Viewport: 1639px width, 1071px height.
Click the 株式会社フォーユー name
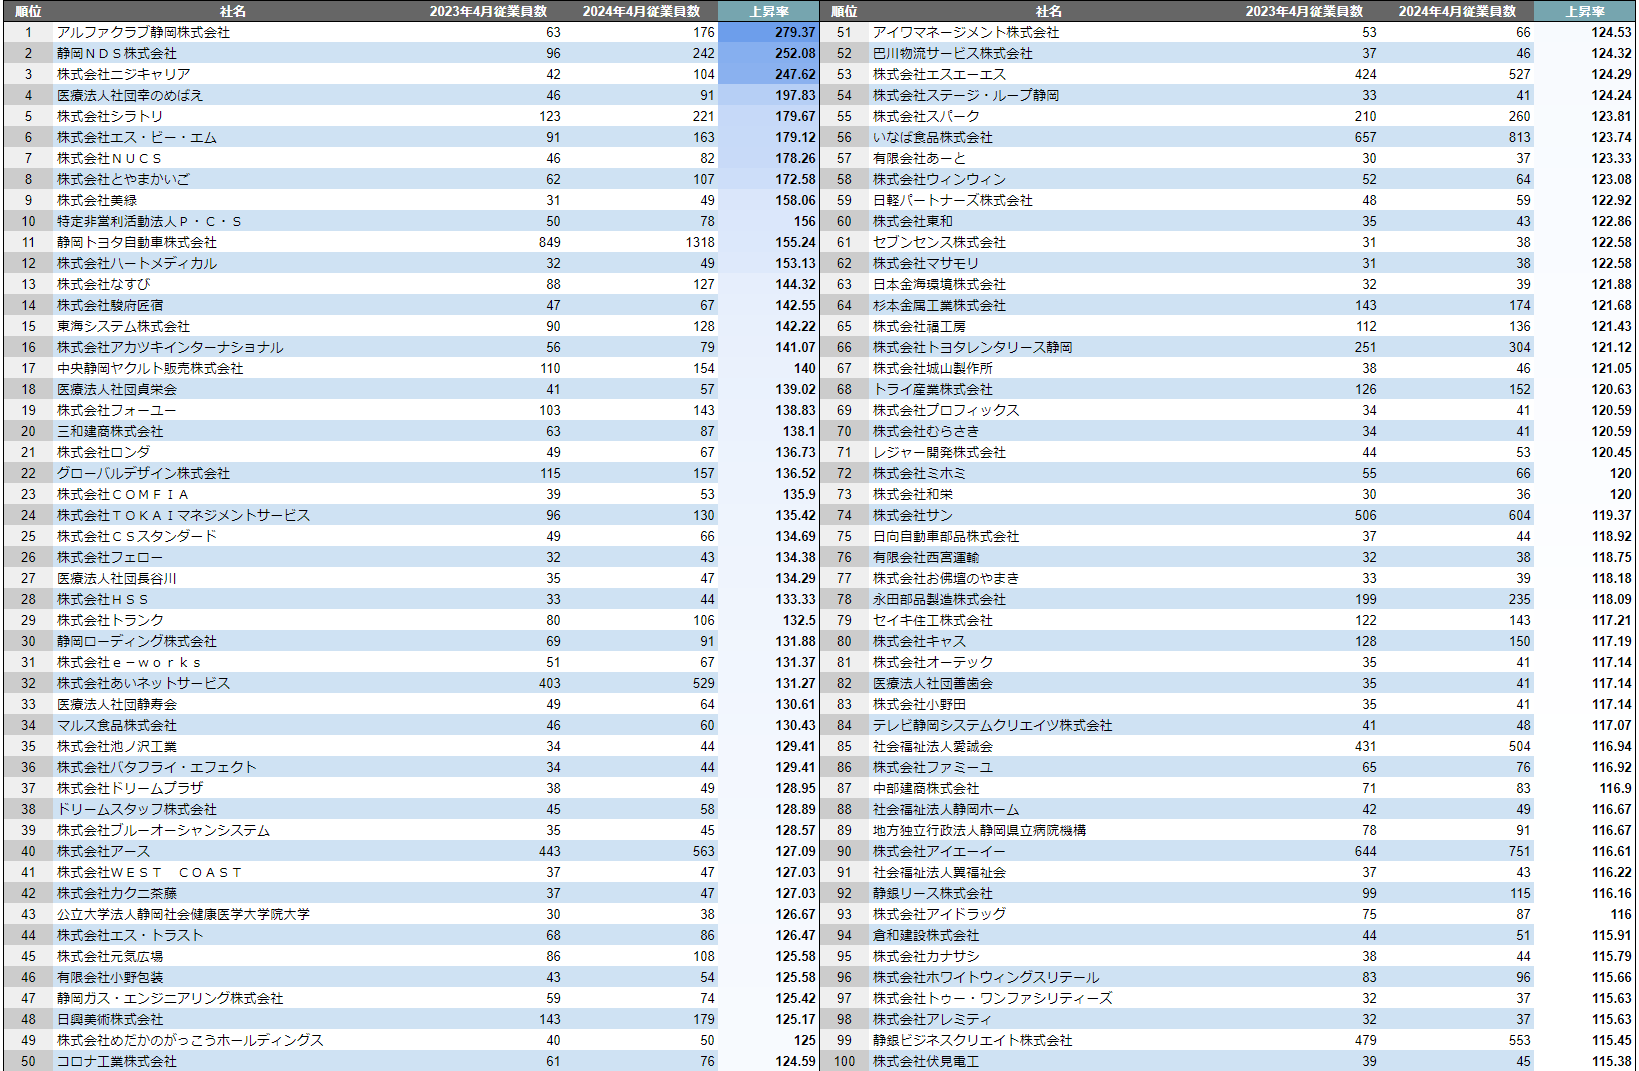pos(116,410)
